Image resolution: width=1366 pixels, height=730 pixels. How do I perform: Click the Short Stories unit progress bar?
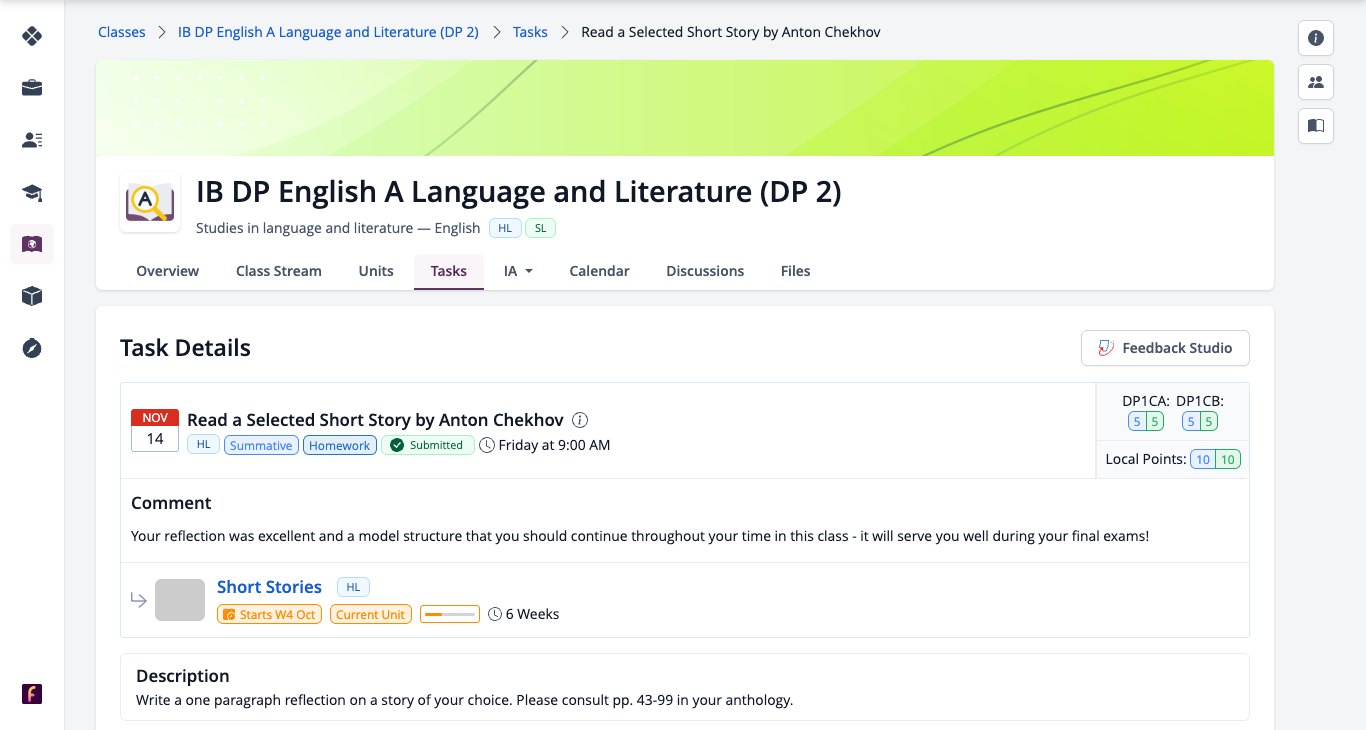click(449, 614)
